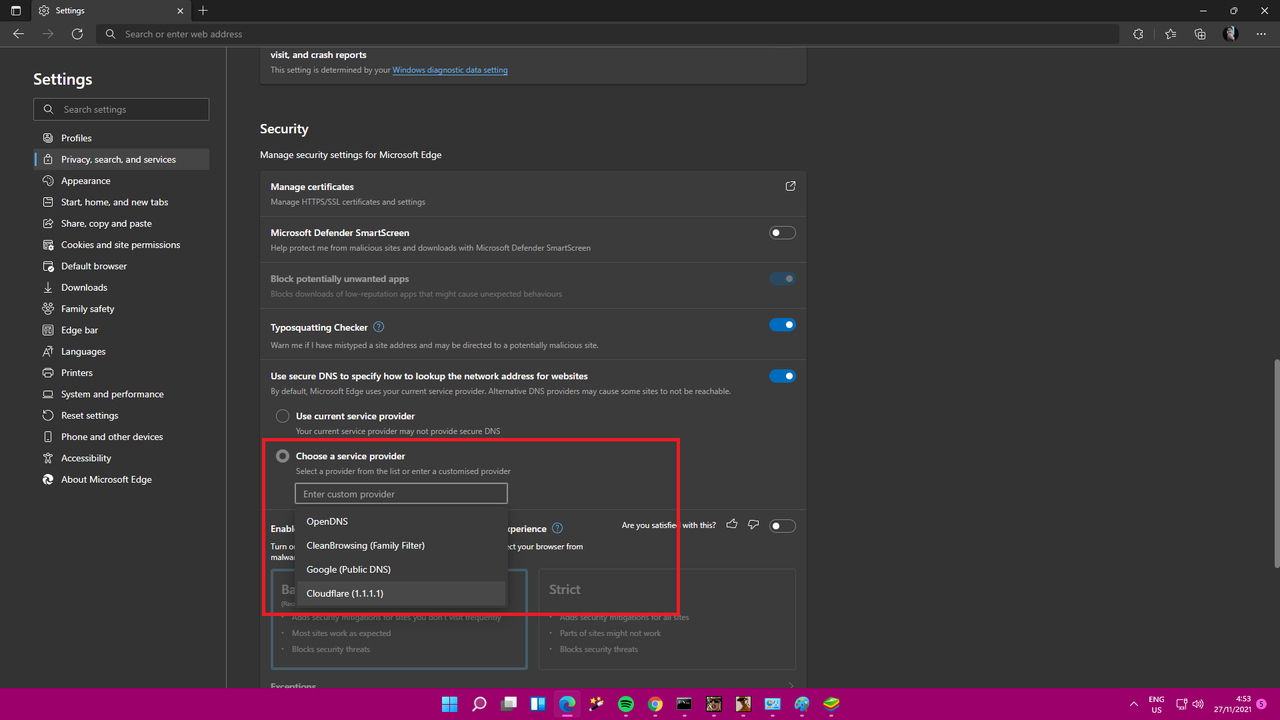Open Privacy, search, and services section

click(x=121, y=159)
